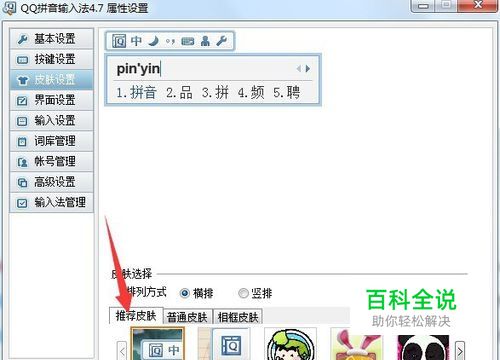Select candidate 1.拼音
This screenshot has width=500, height=360.
136,92
